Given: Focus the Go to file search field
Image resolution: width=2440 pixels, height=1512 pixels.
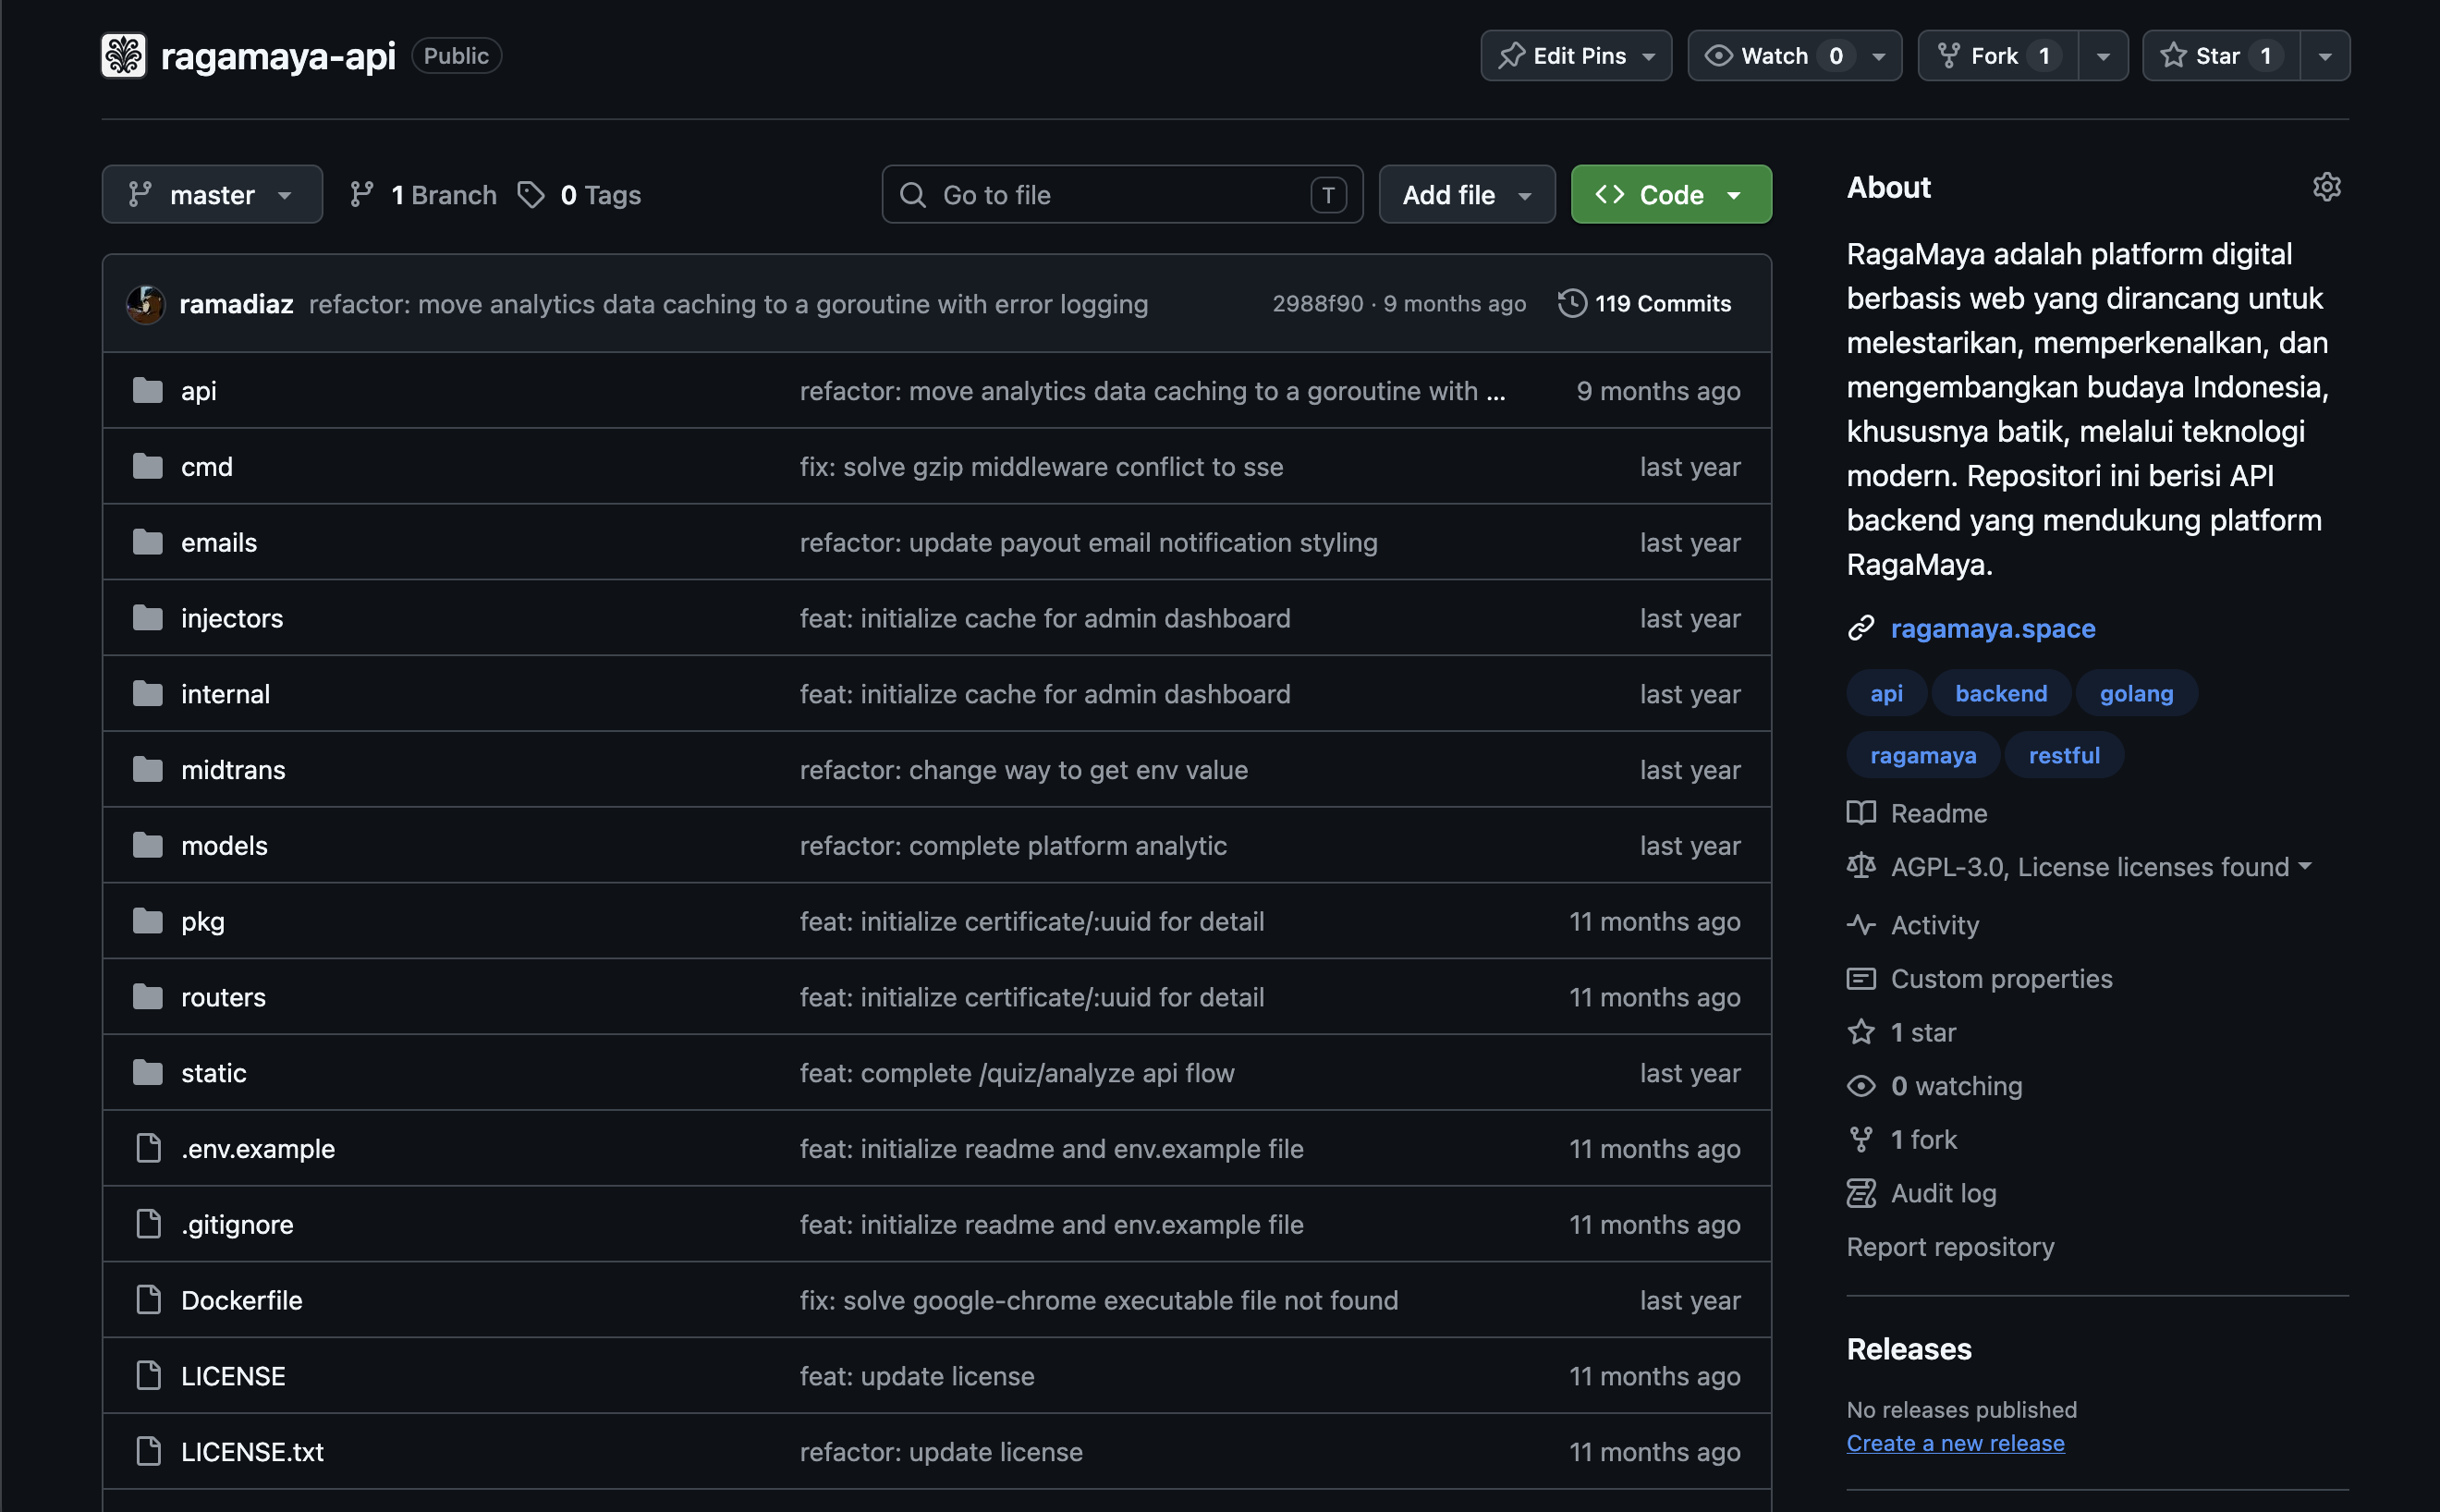Looking at the screenshot, I should click(x=1122, y=194).
